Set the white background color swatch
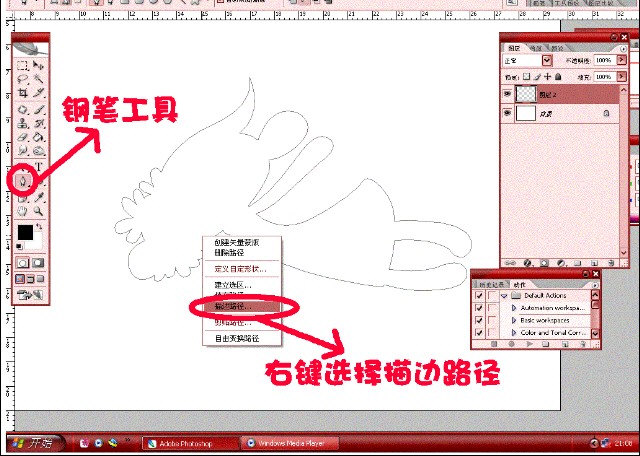 click(36, 244)
